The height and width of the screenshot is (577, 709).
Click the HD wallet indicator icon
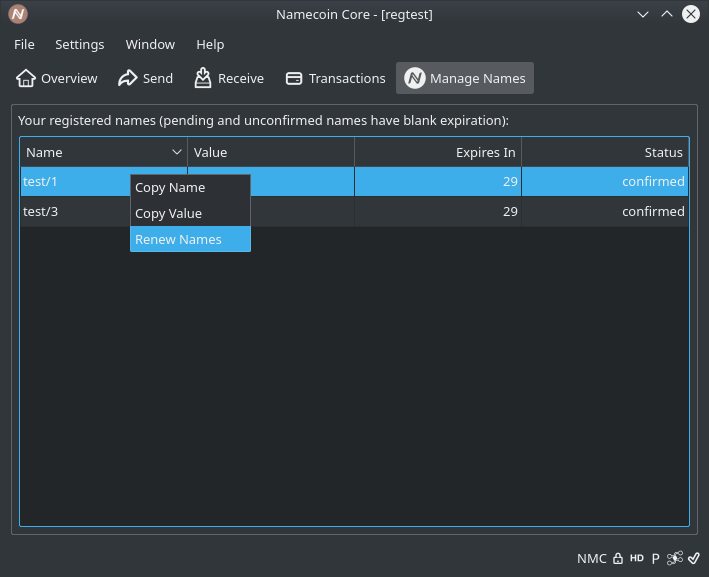tap(637, 558)
